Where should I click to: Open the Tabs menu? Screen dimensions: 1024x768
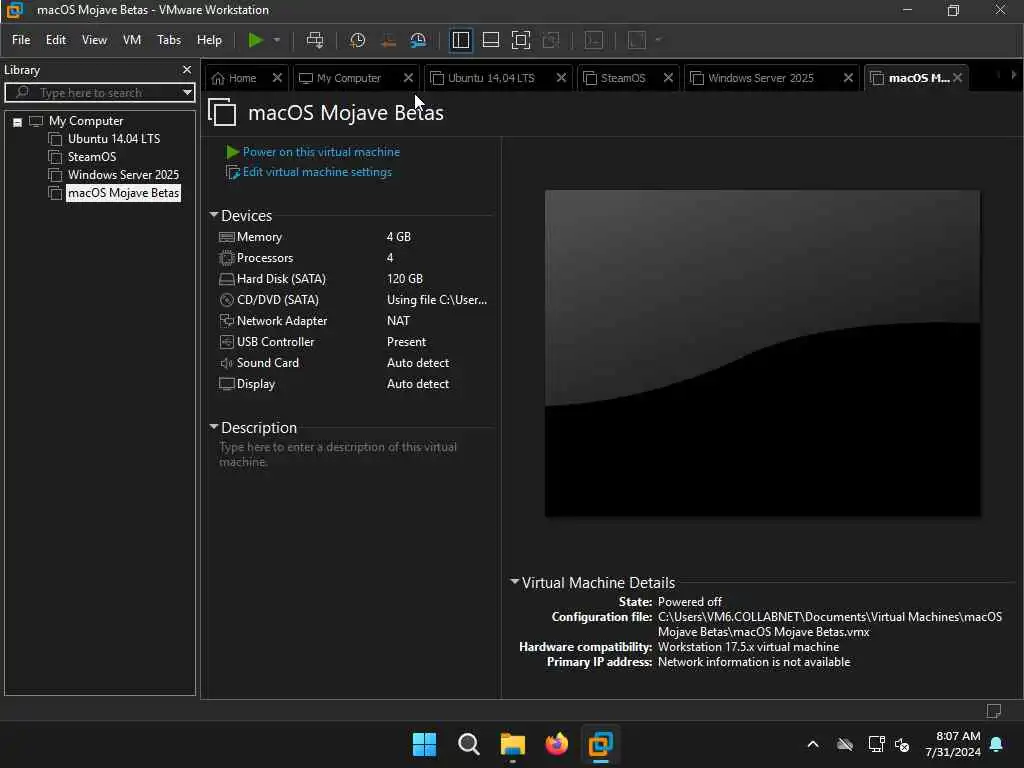168,40
